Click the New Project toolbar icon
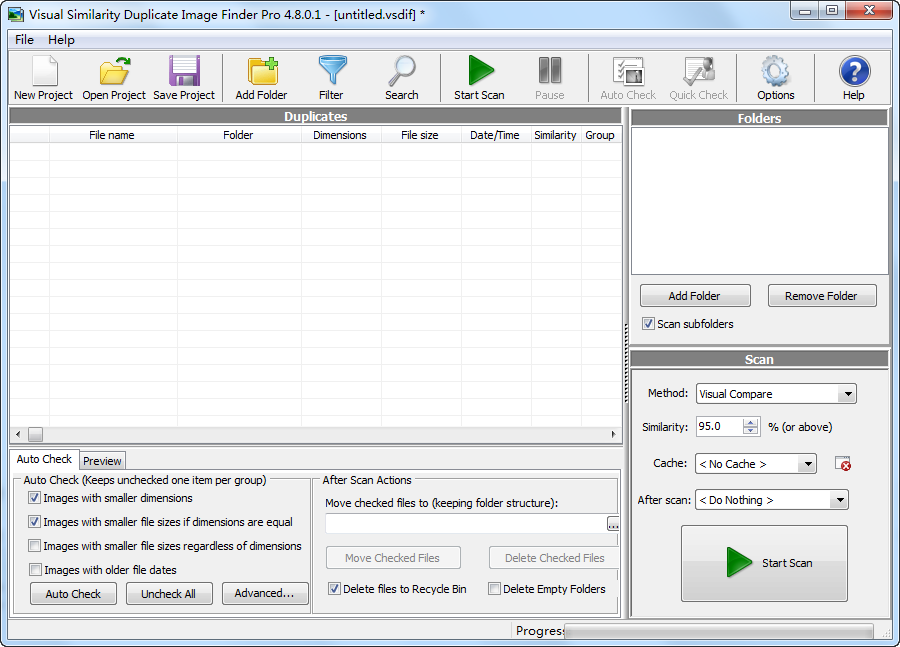900x647 pixels. click(44, 72)
